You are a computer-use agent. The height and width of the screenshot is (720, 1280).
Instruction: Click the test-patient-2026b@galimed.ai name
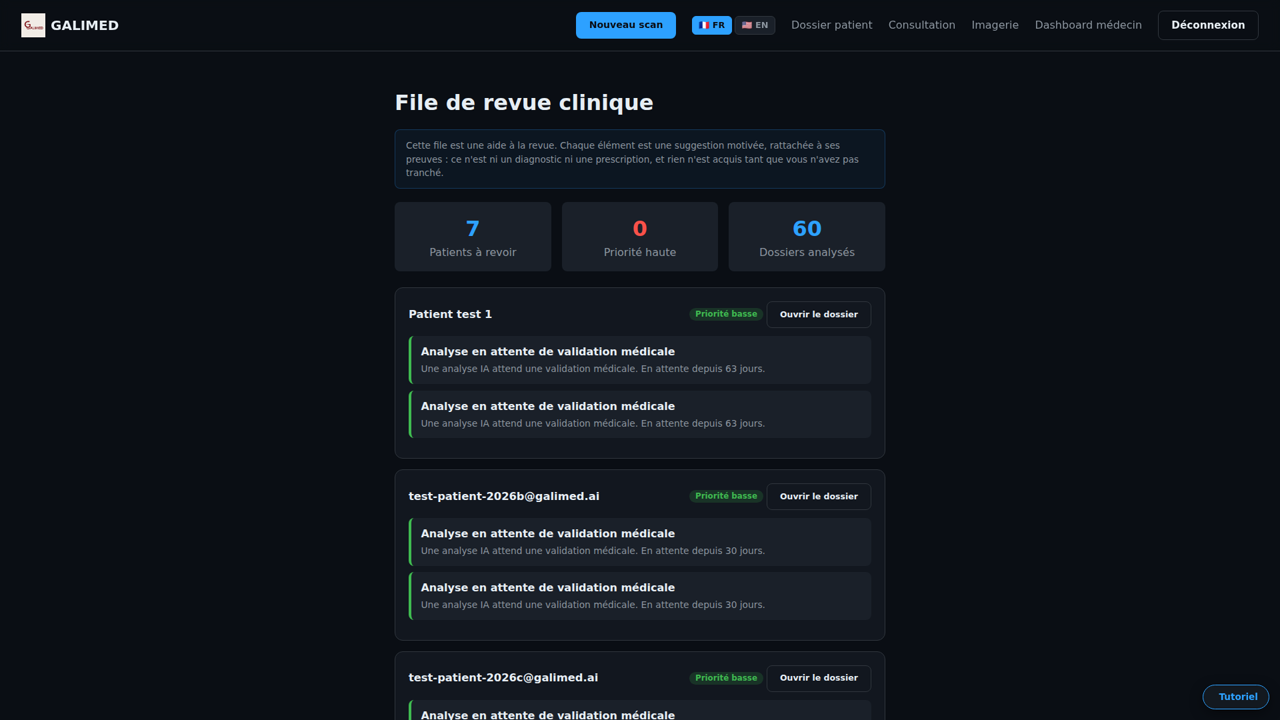(x=504, y=496)
